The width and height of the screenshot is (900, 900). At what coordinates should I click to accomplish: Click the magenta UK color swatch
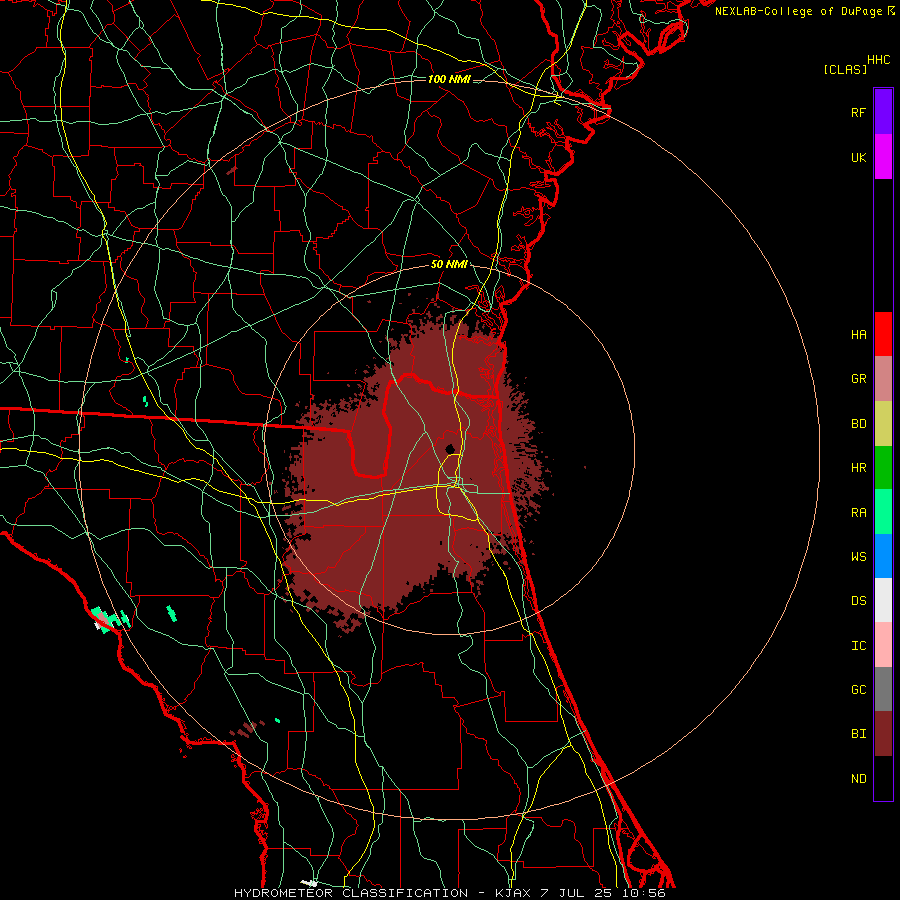click(x=883, y=157)
